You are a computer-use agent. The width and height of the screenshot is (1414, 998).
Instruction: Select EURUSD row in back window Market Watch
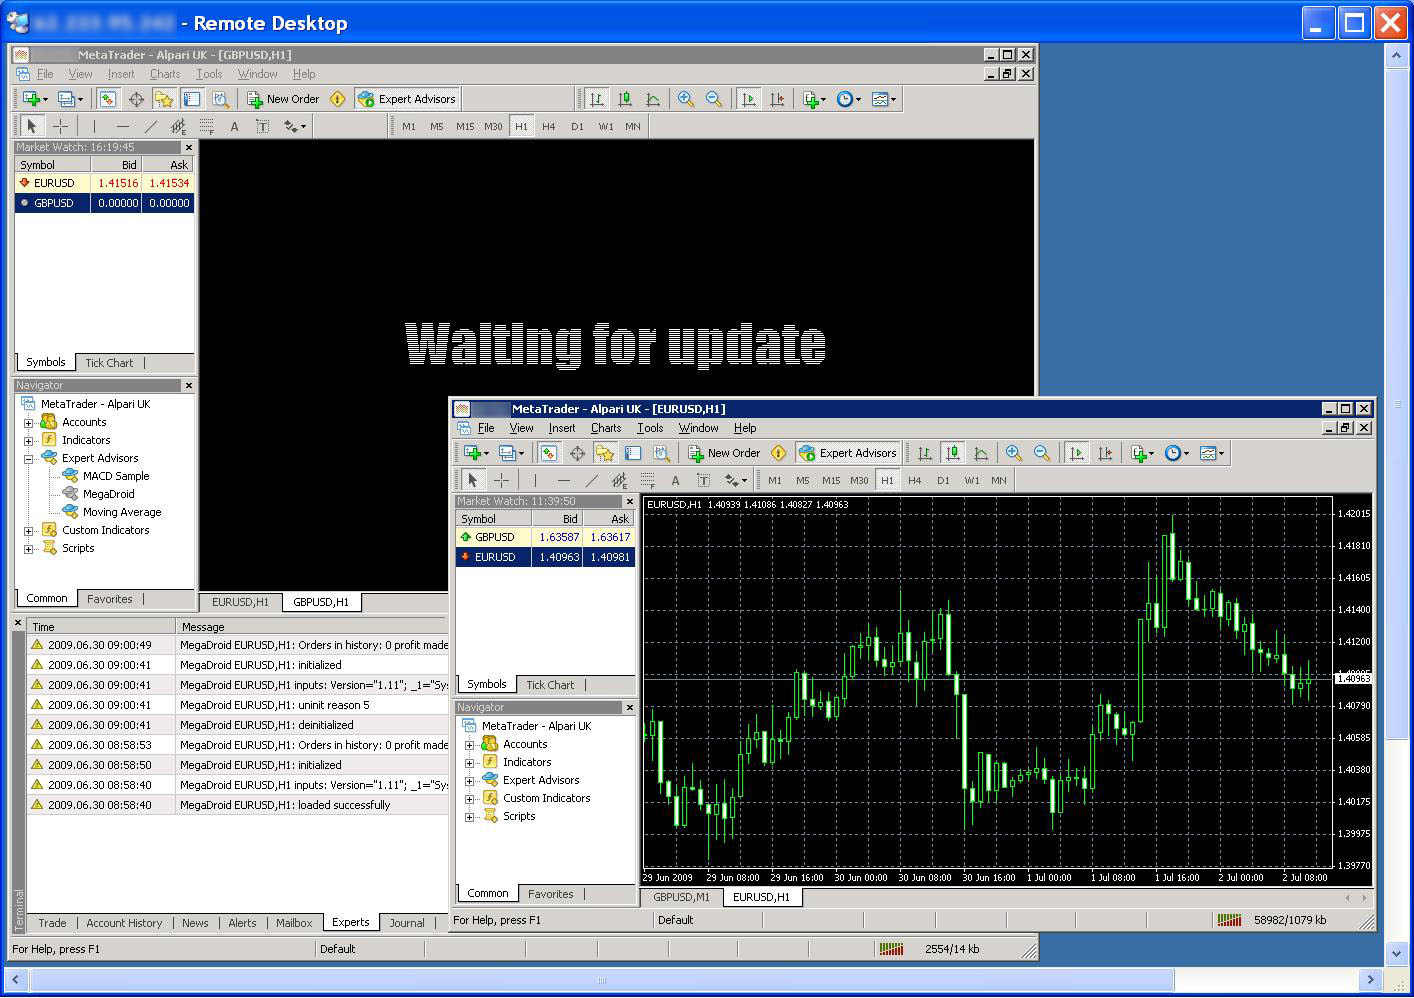[104, 183]
